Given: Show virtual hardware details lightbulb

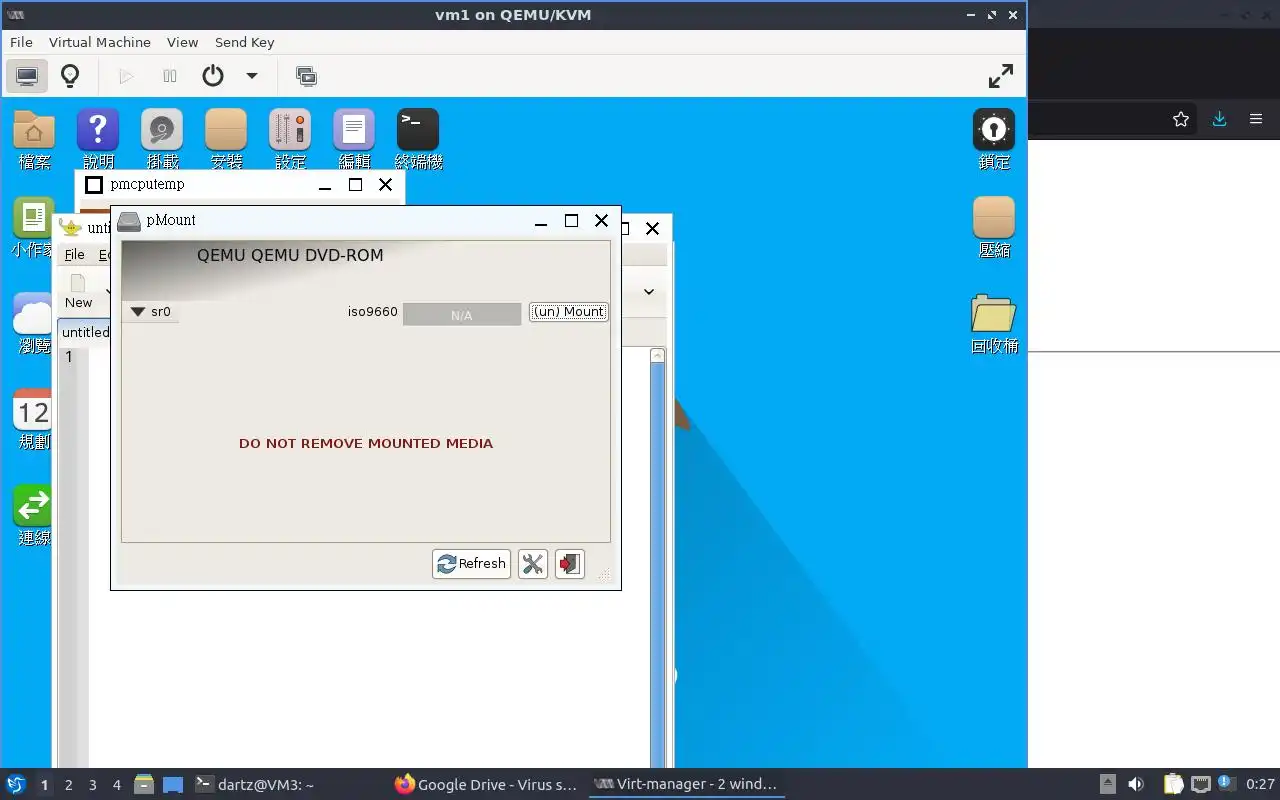Looking at the screenshot, I should [x=70, y=76].
